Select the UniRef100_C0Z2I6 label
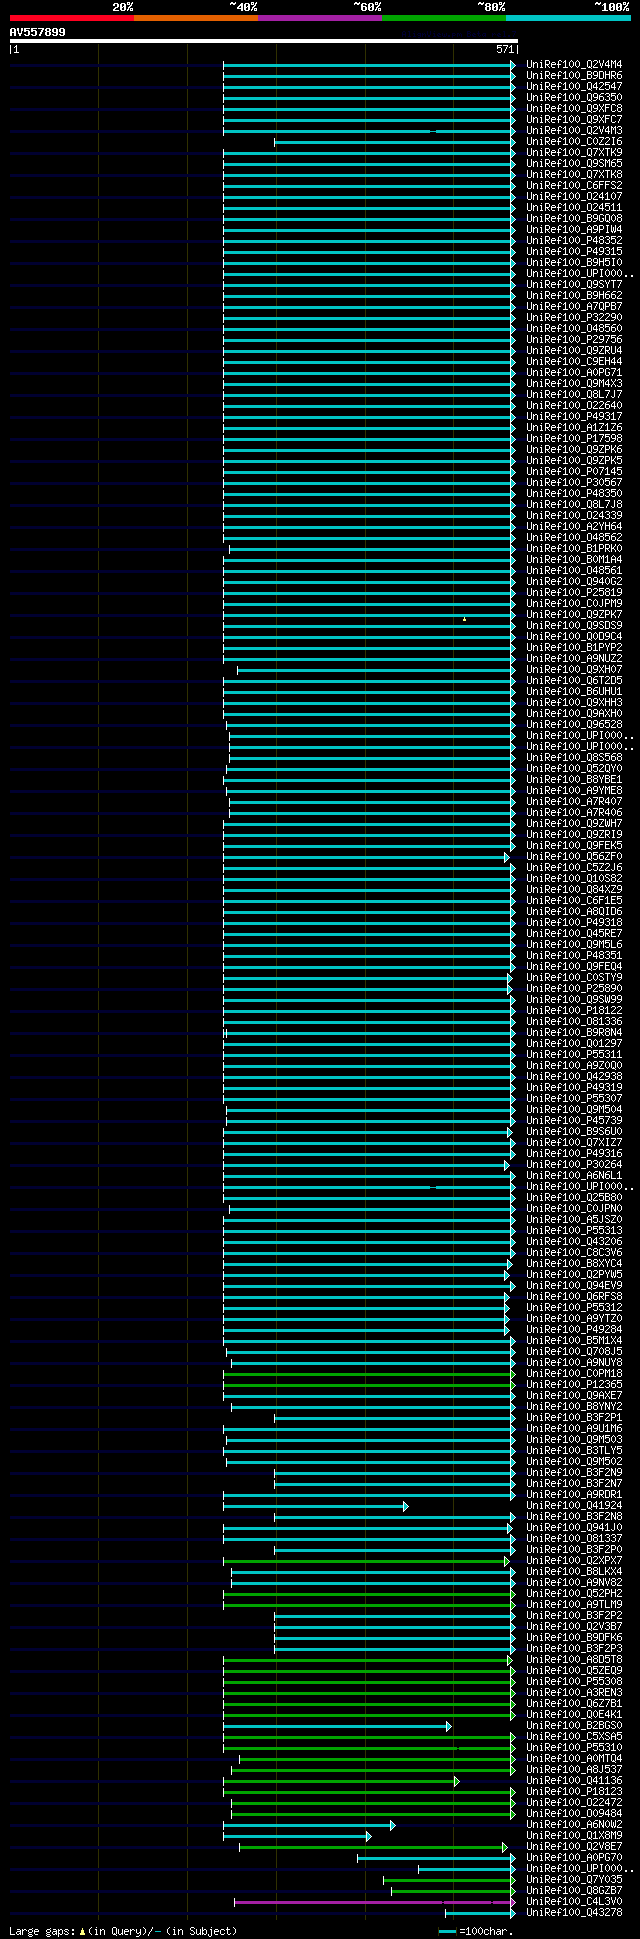 (x=574, y=141)
